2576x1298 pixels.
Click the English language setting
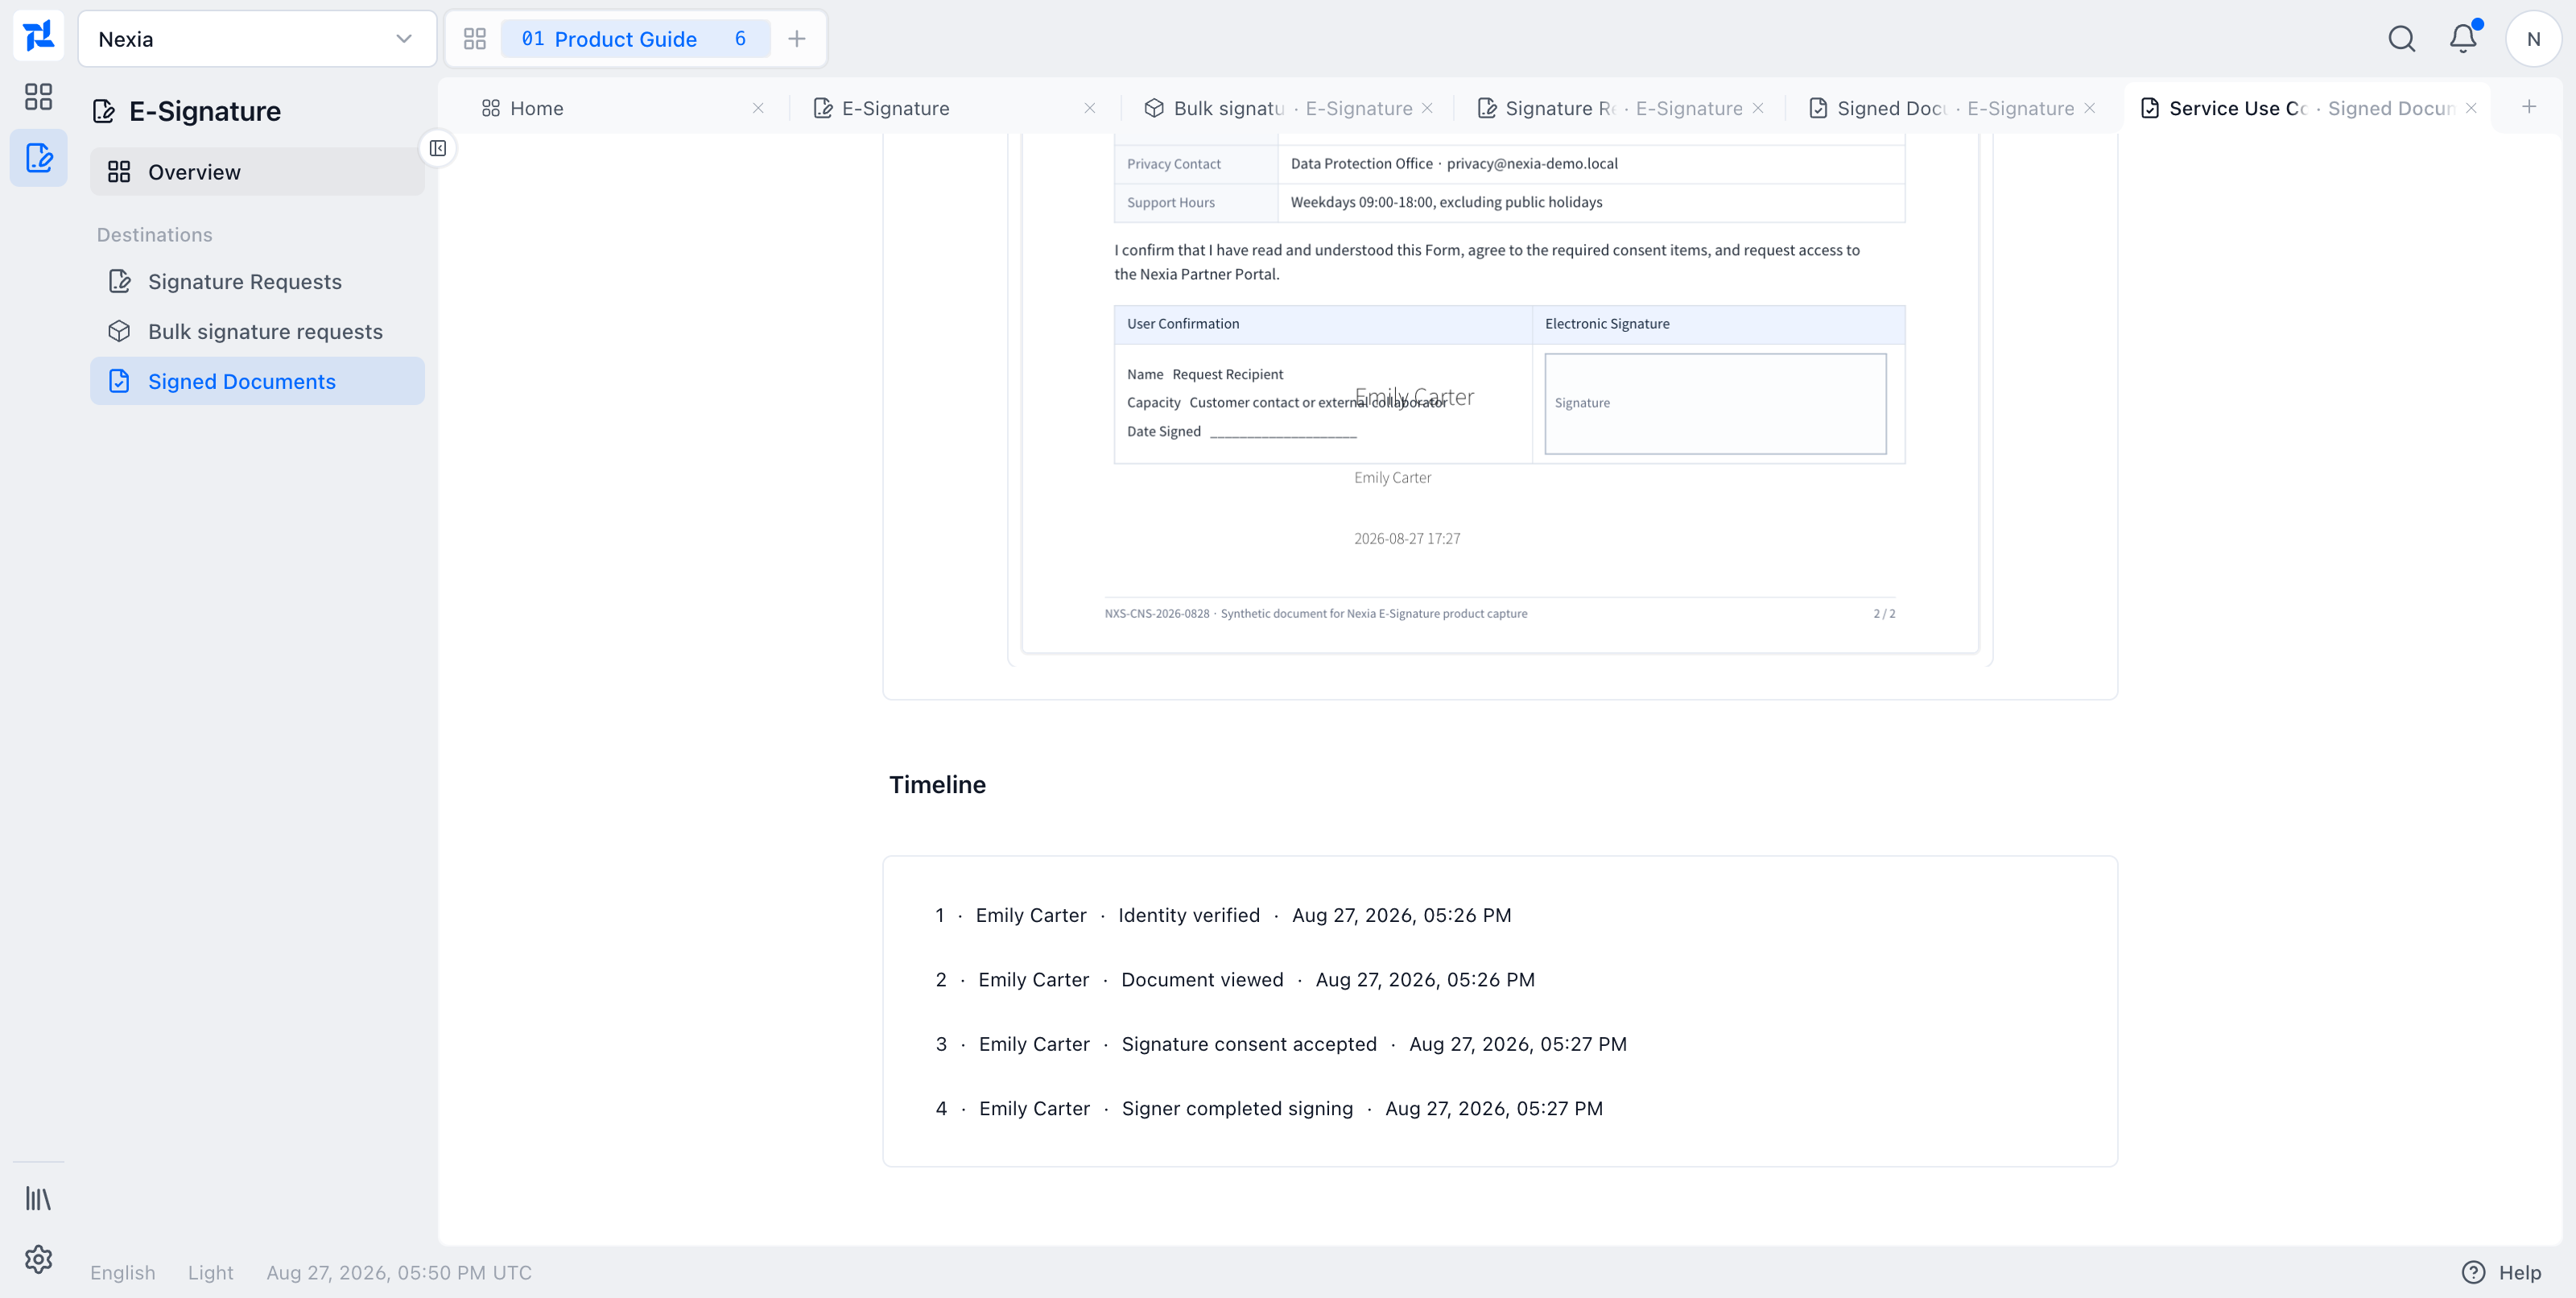tap(123, 1273)
